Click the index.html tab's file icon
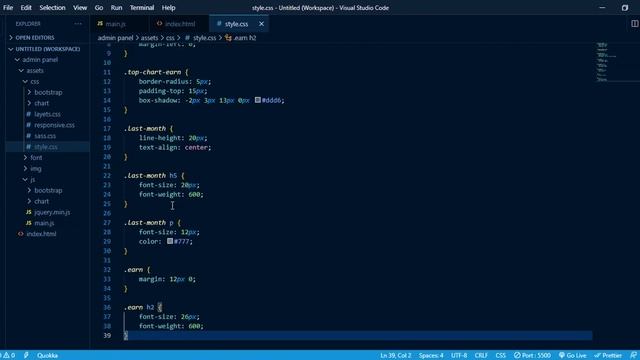The height and width of the screenshot is (360, 640). 159,23
